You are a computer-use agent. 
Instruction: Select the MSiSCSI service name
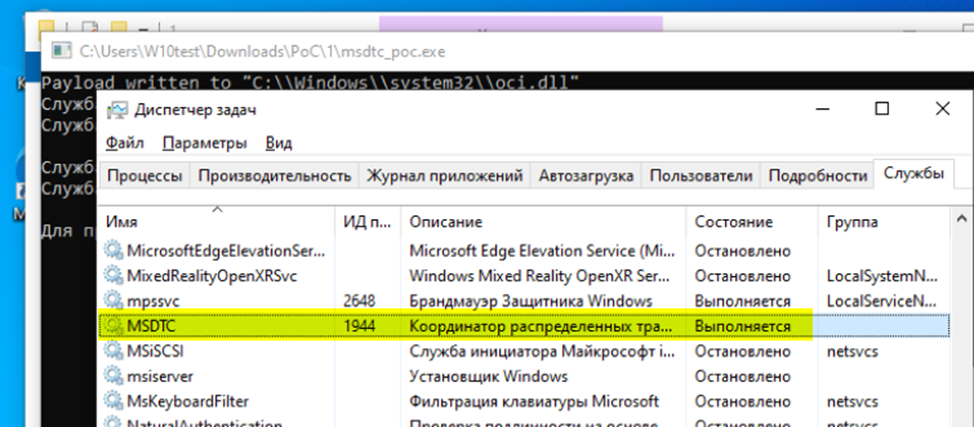pos(155,351)
